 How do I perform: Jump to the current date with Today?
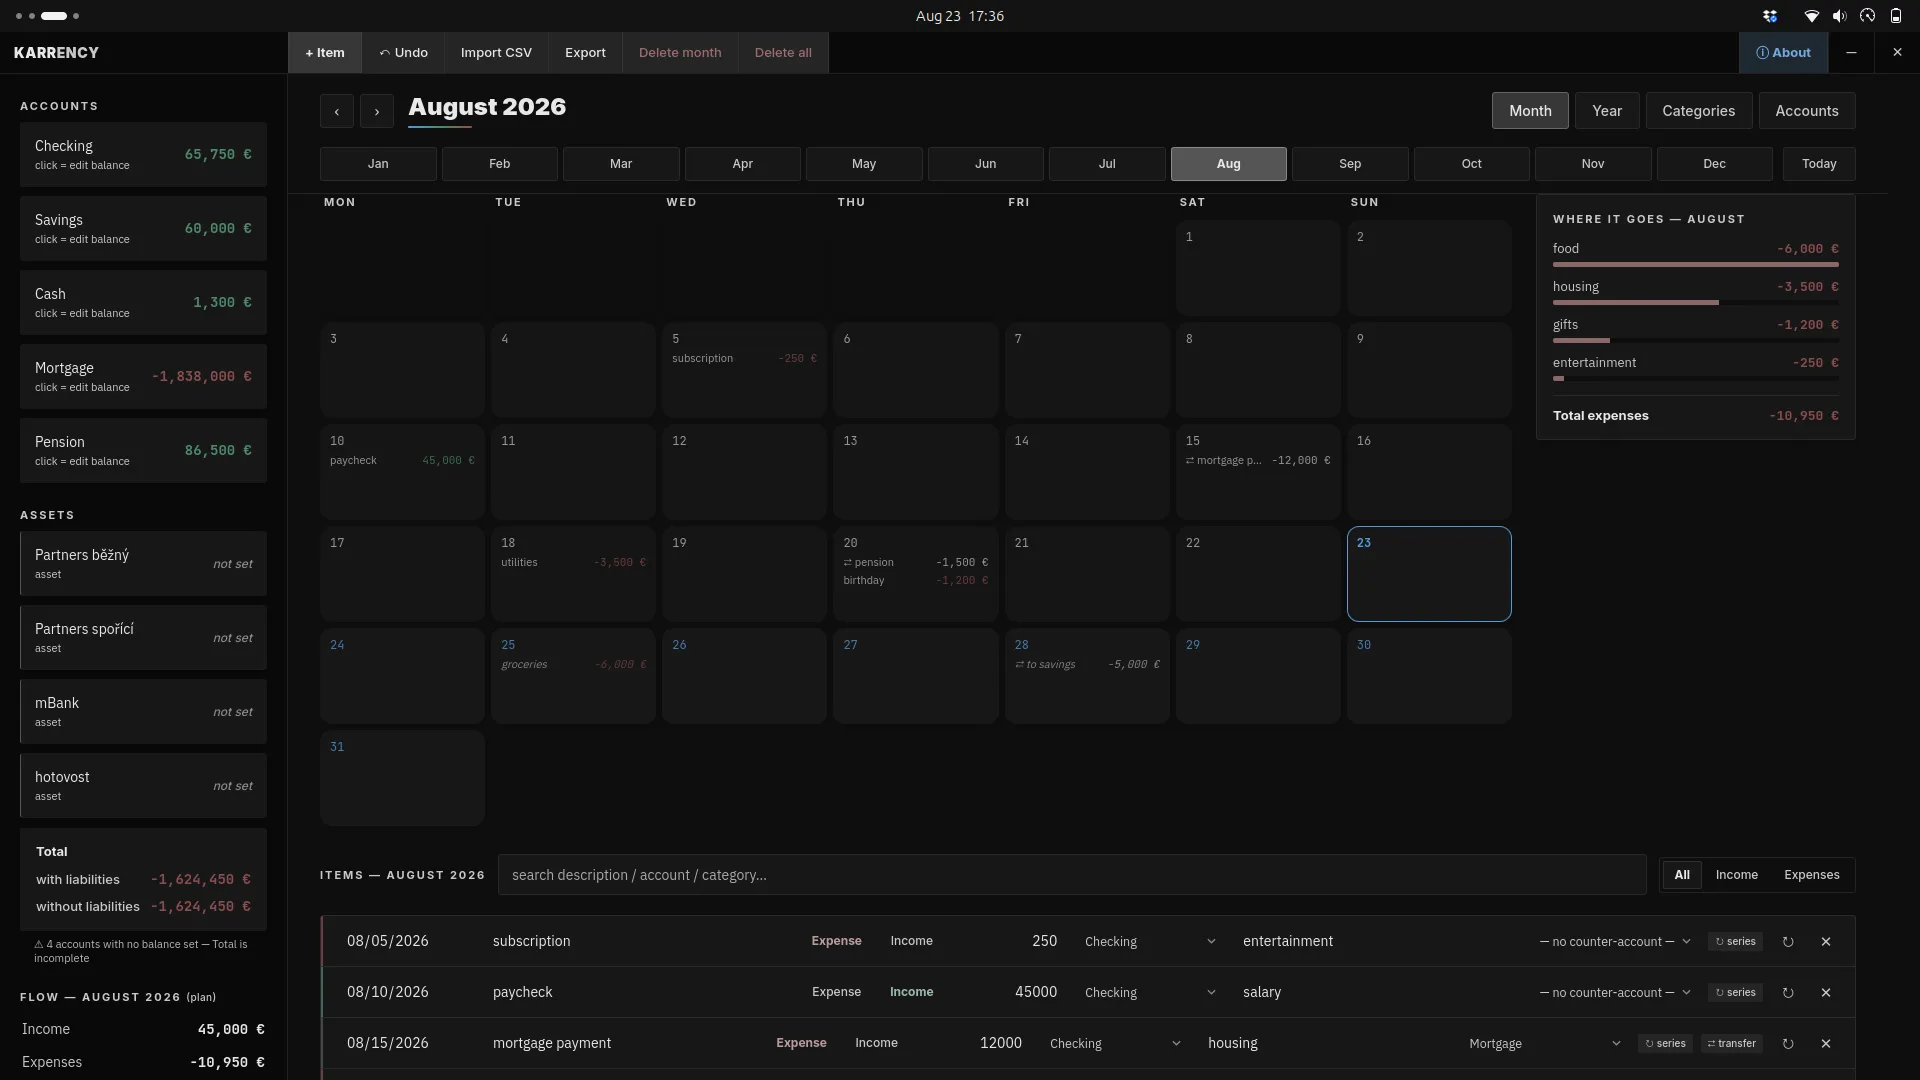coord(1819,164)
